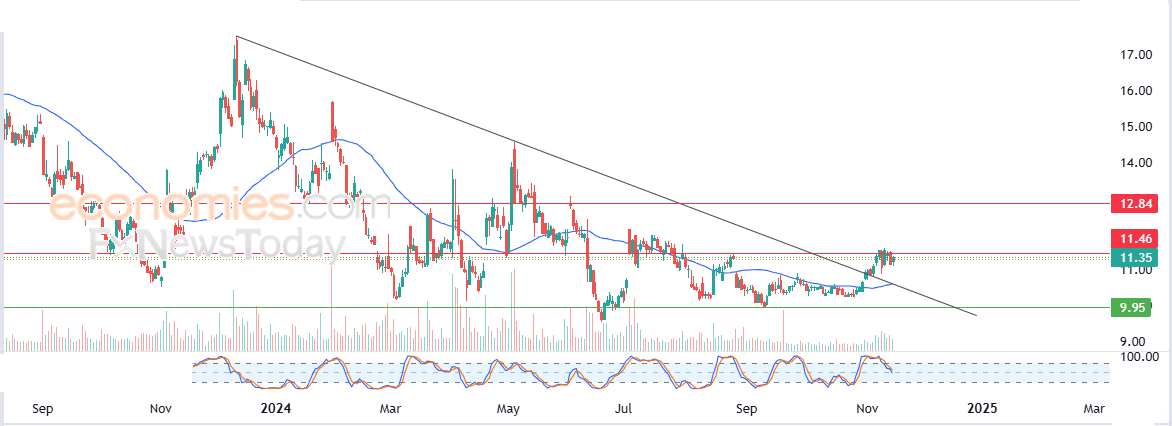This screenshot has height=426, width=1172.
Task: Click the Sep label after Jul
Action: (x=747, y=409)
